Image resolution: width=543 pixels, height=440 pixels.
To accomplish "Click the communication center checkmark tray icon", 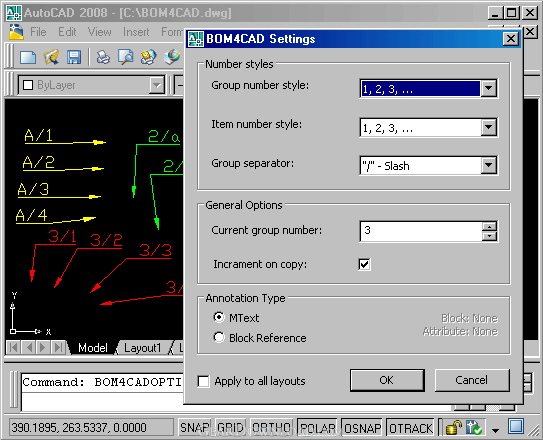I will [474, 427].
